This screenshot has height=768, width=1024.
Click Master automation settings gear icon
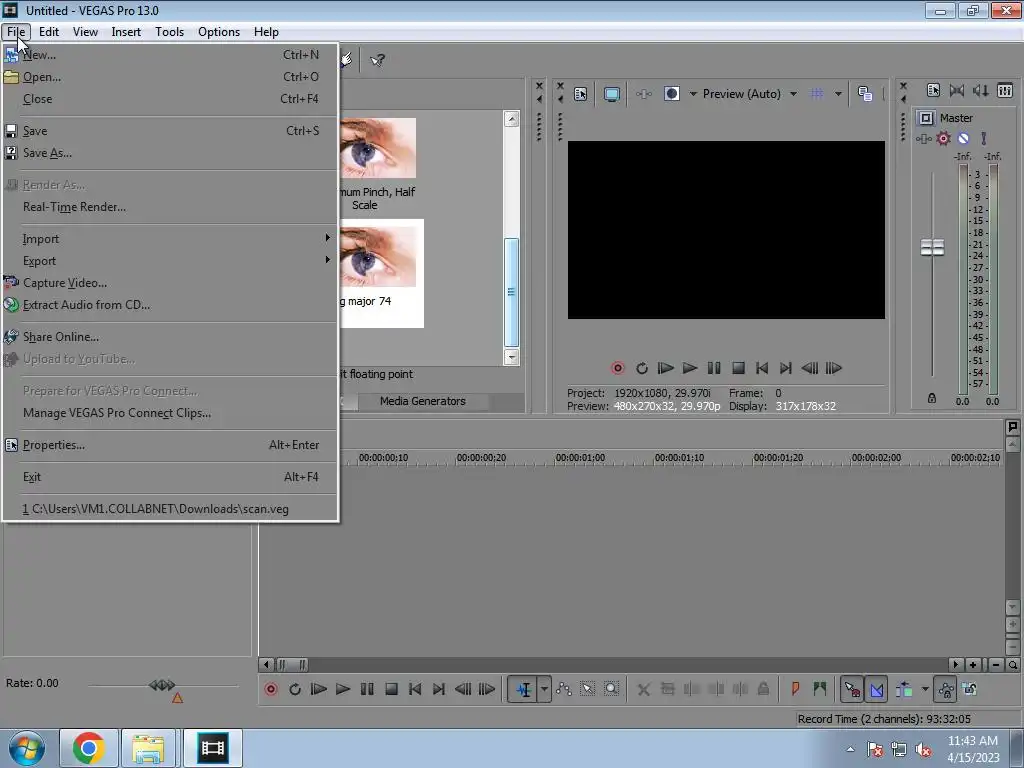pyautogui.click(x=944, y=138)
